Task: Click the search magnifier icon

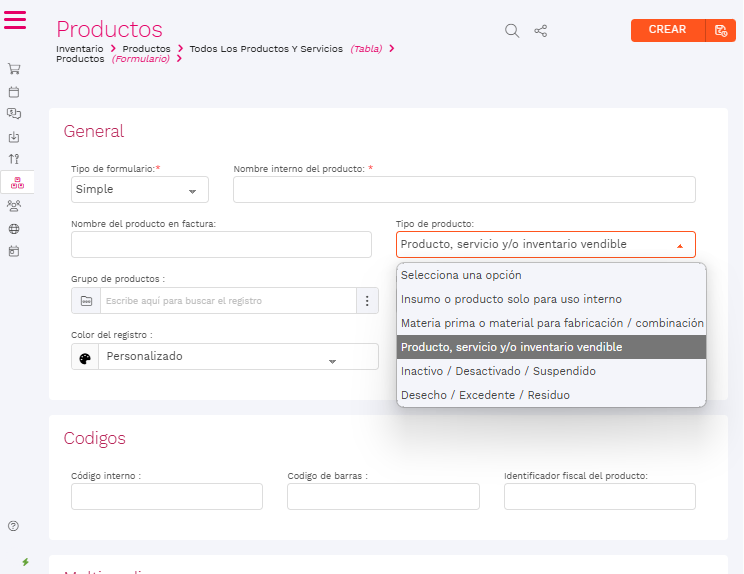Action: tap(512, 31)
